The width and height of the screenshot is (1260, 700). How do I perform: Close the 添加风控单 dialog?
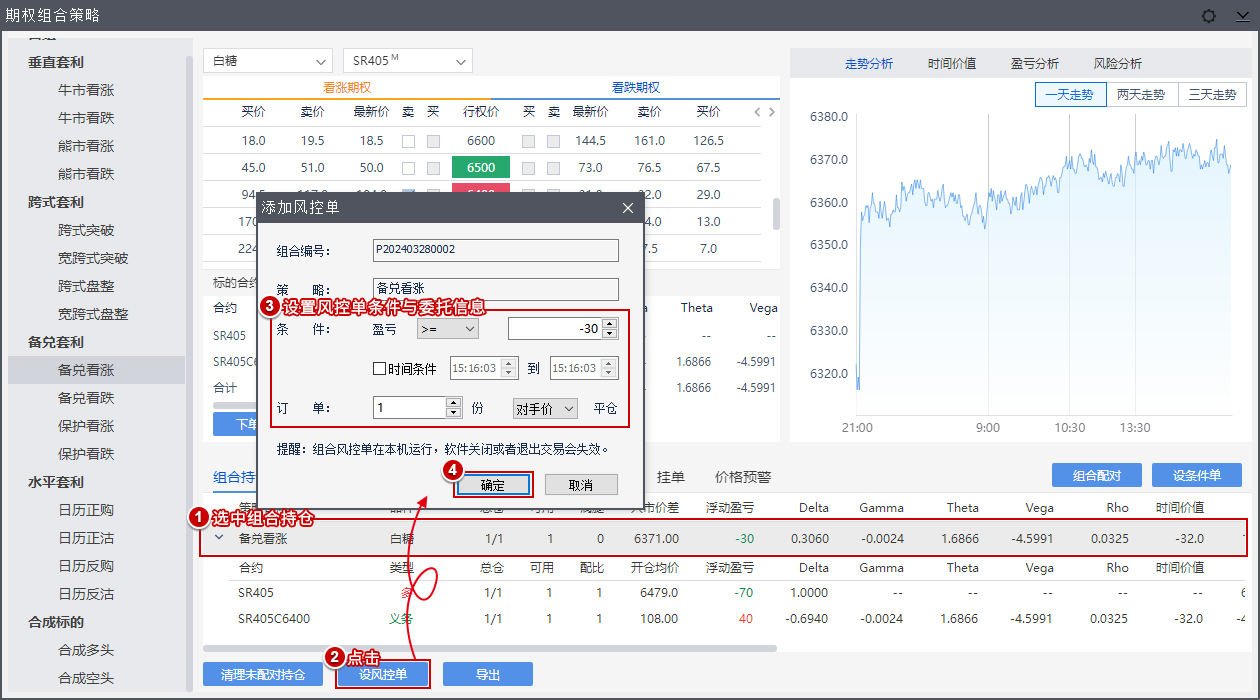point(628,208)
